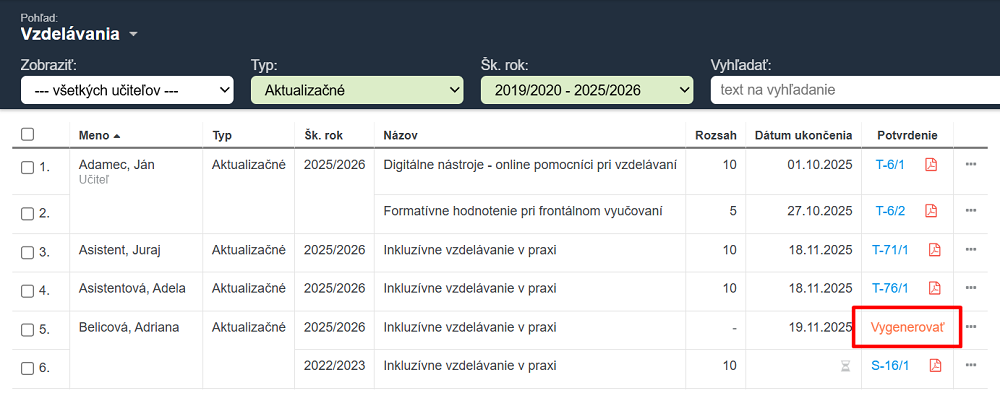
Task: Open three-dots menu for Asistentová row
Action: tap(971, 289)
